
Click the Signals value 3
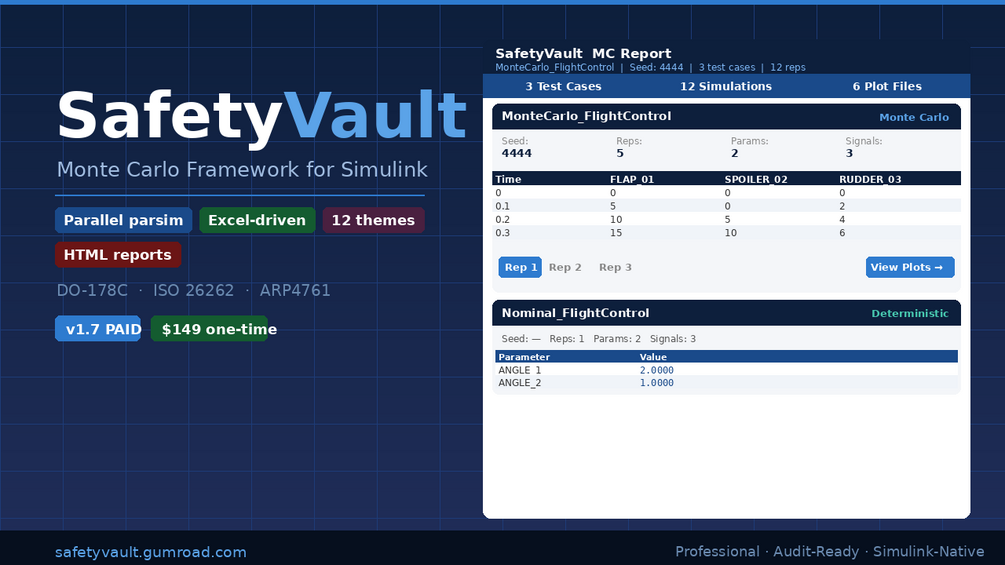[849, 153]
